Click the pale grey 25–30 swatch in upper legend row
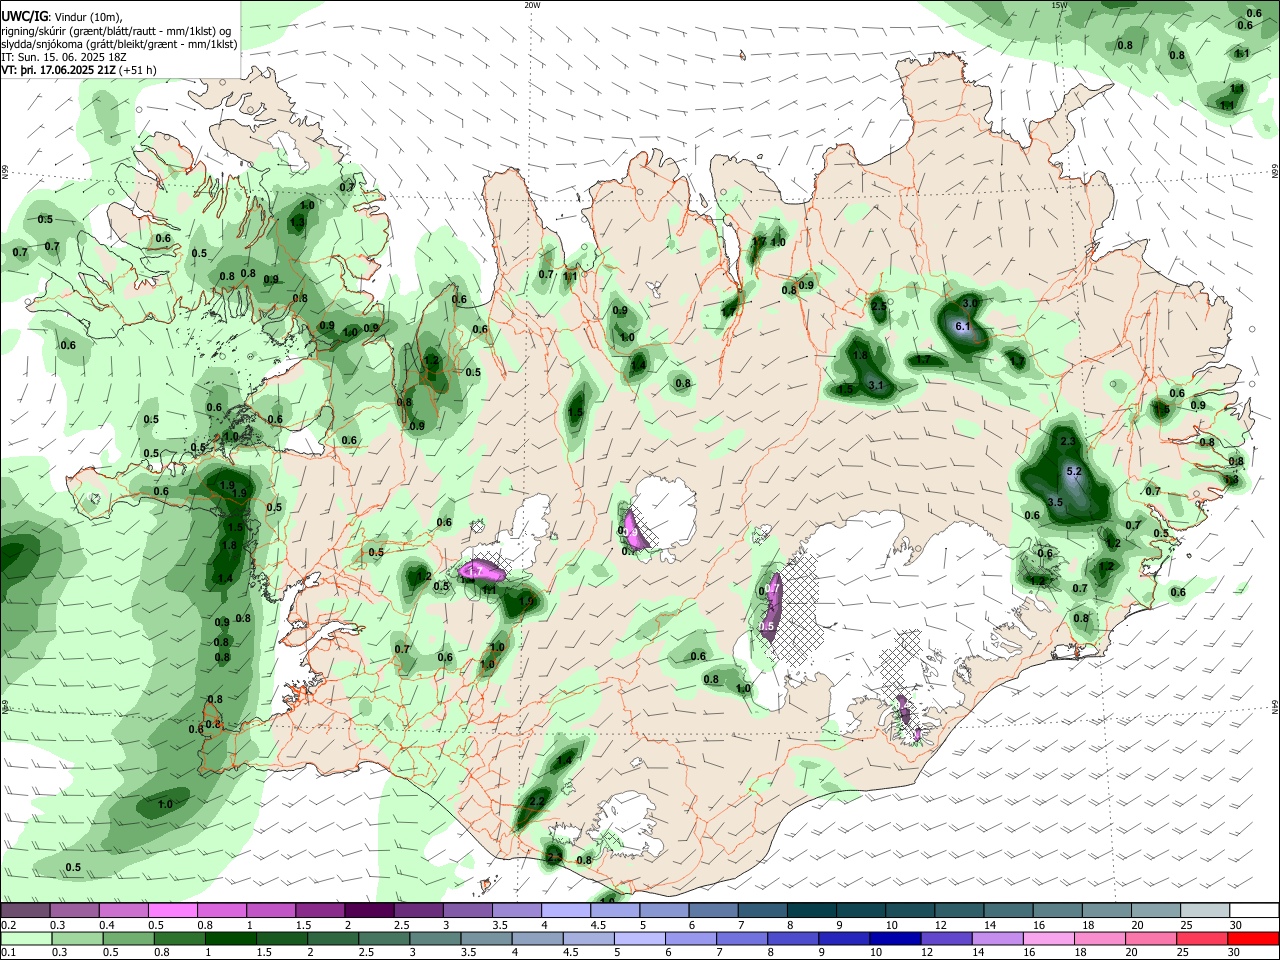This screenshot has height=960, width=1280. click(1205, 911)
